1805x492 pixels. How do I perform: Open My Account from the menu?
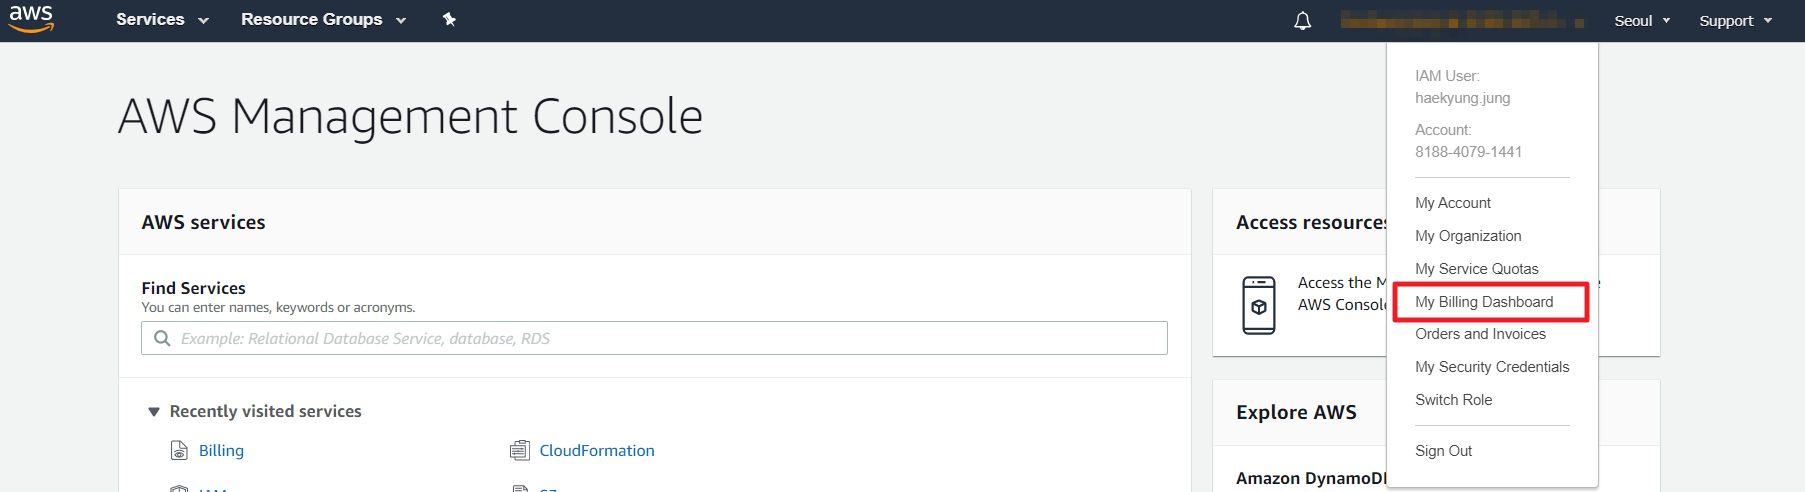1453,203
